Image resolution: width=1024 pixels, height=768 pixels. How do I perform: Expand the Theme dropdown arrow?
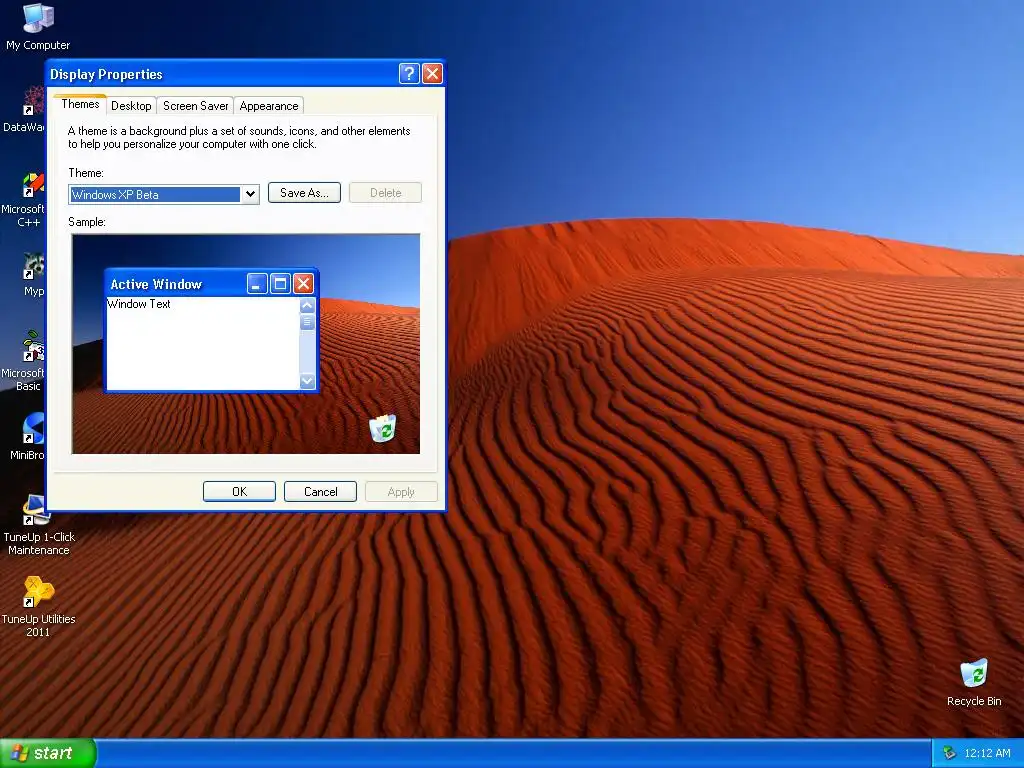(x=250, y=194)
